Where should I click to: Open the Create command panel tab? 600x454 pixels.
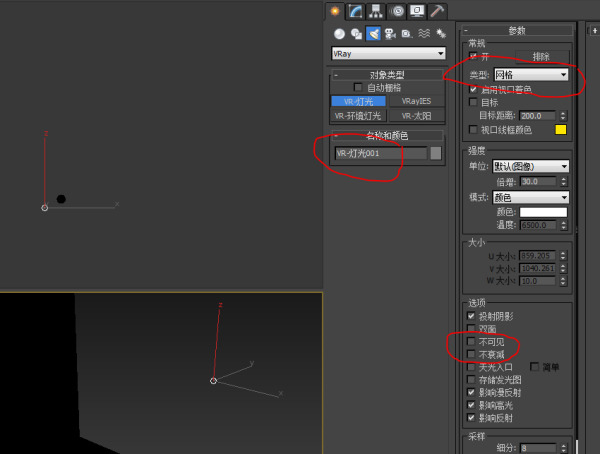(335, 11)
